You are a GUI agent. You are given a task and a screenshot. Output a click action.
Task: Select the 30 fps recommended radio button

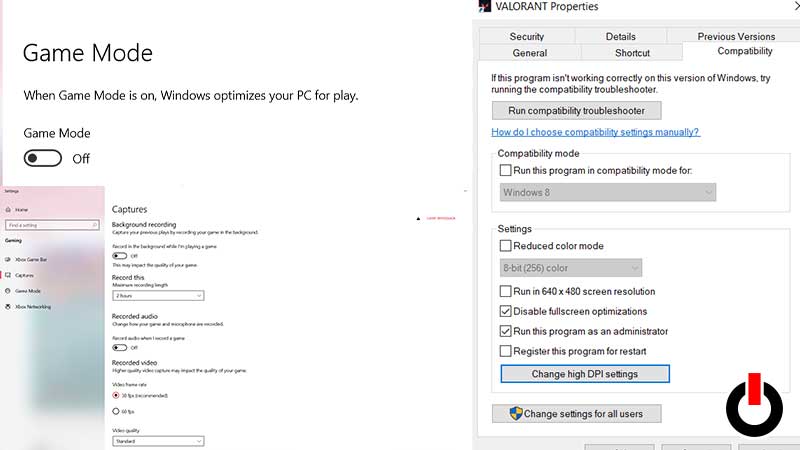click(116, 395)
